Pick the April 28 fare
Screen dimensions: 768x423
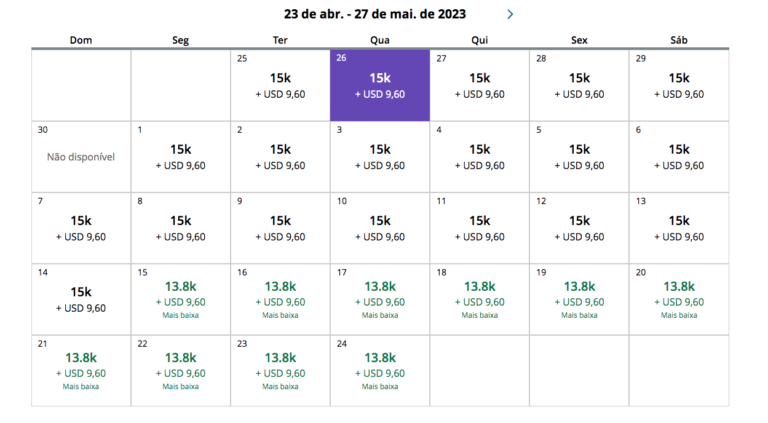[x=580, y=85]
